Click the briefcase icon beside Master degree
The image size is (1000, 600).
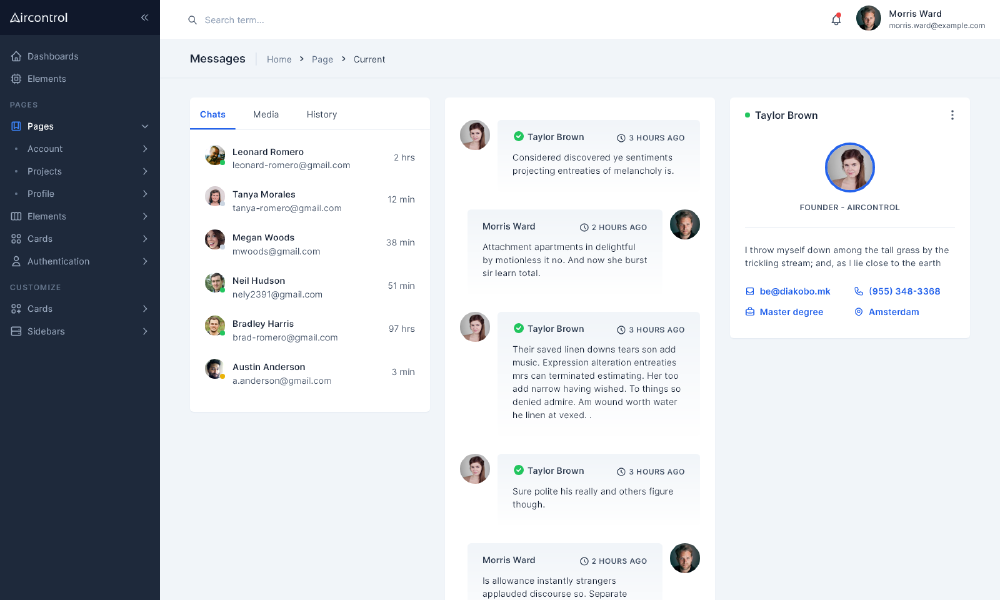click(x=748, y=311)
